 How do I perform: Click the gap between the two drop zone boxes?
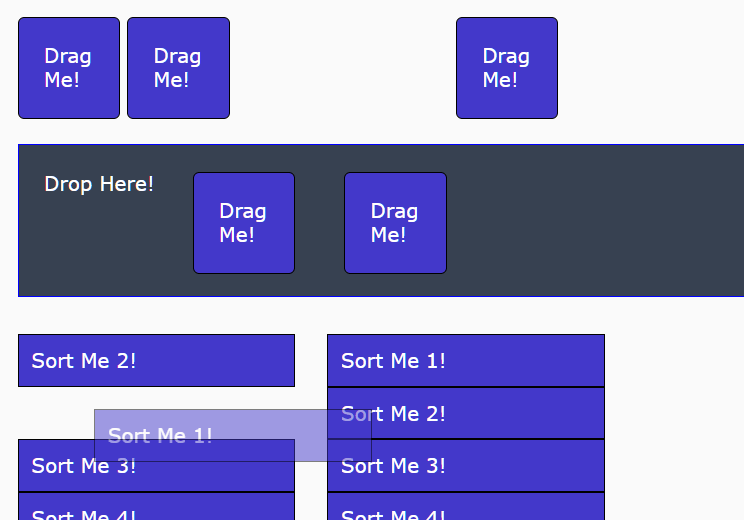[x=319, y=223]
